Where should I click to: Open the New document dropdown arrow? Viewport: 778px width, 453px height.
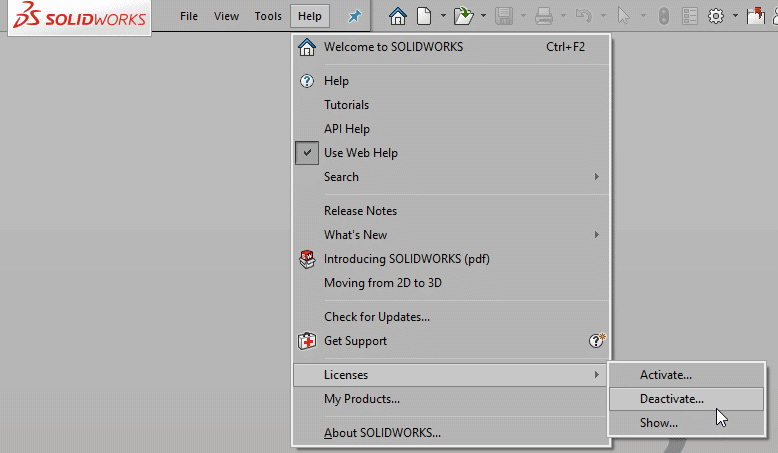pyautogui.click(x=443, y=16)
